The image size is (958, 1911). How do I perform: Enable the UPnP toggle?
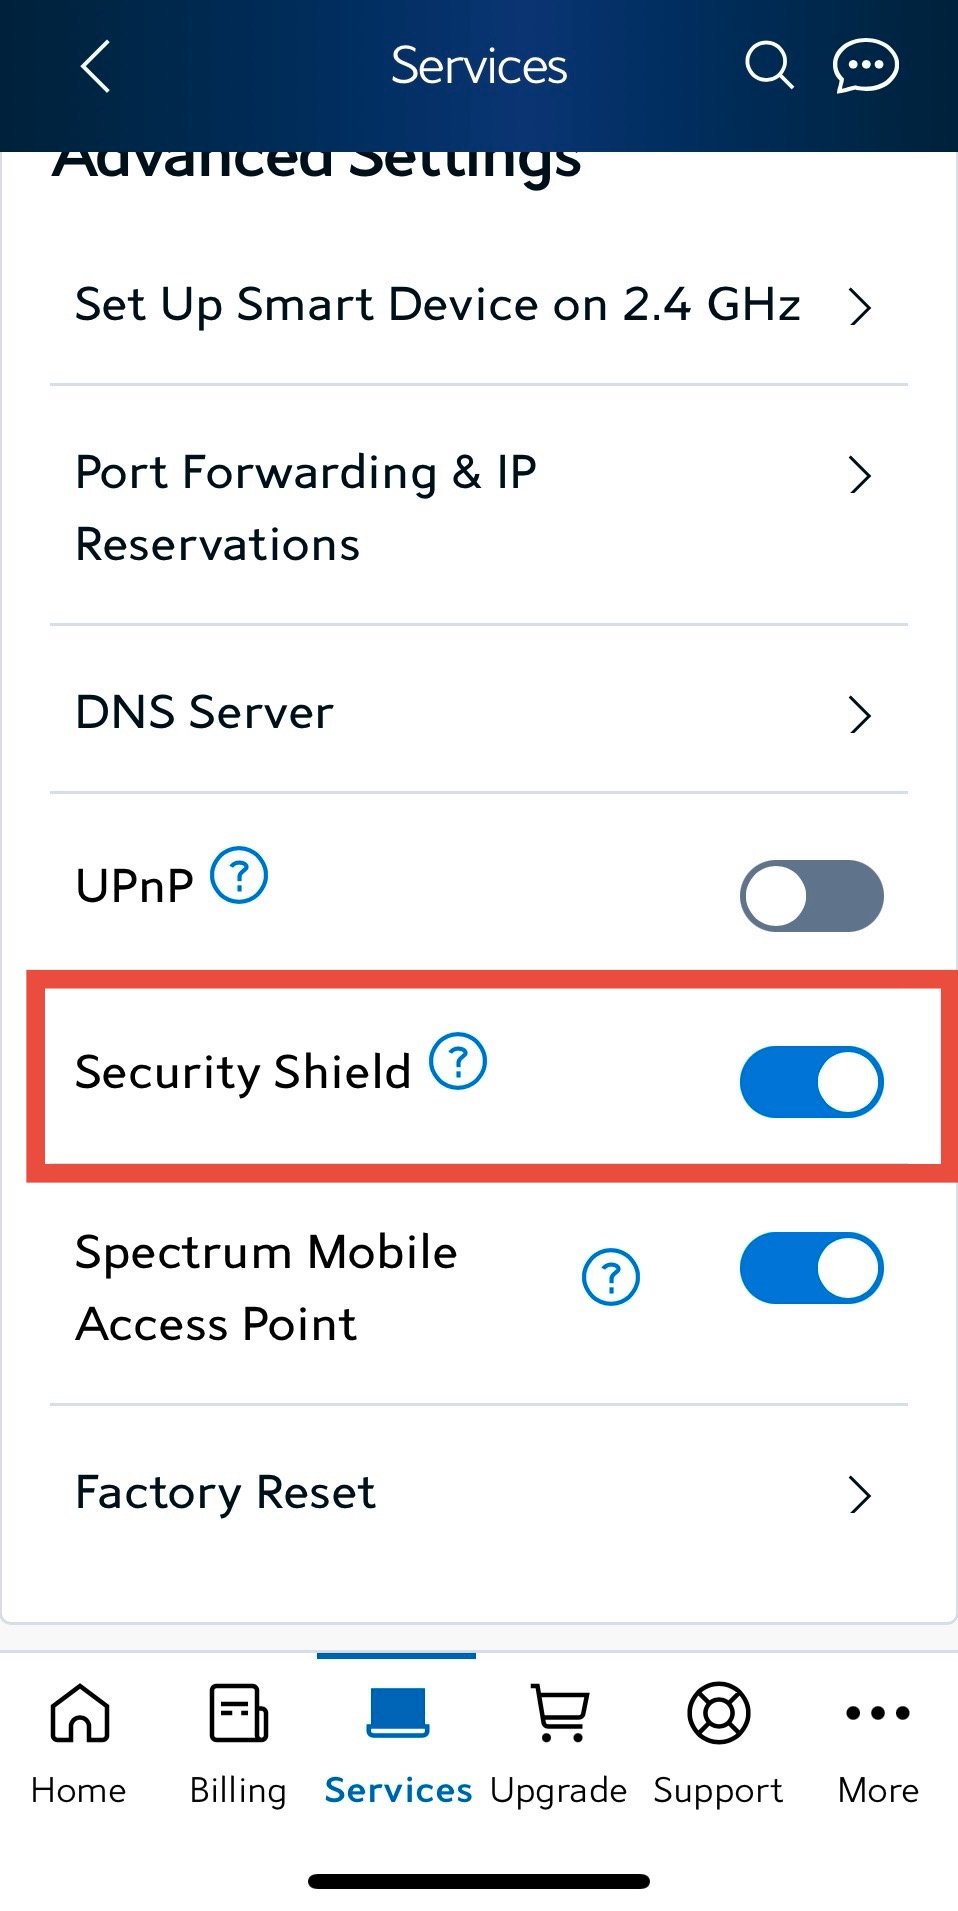(811, 896)
